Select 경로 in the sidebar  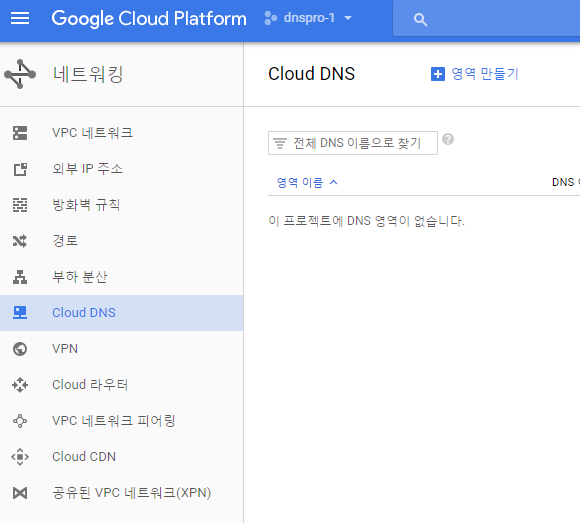click(121, 241)
